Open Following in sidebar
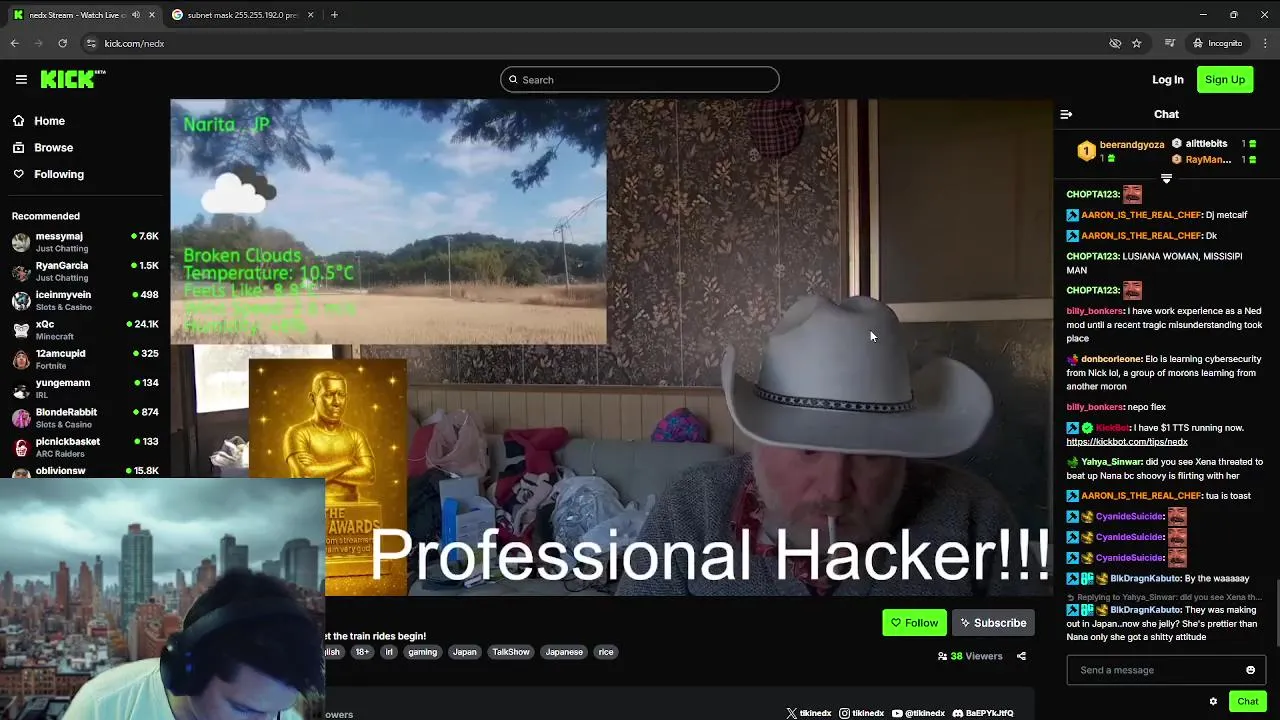1280x720 pixels. [48, 174]
